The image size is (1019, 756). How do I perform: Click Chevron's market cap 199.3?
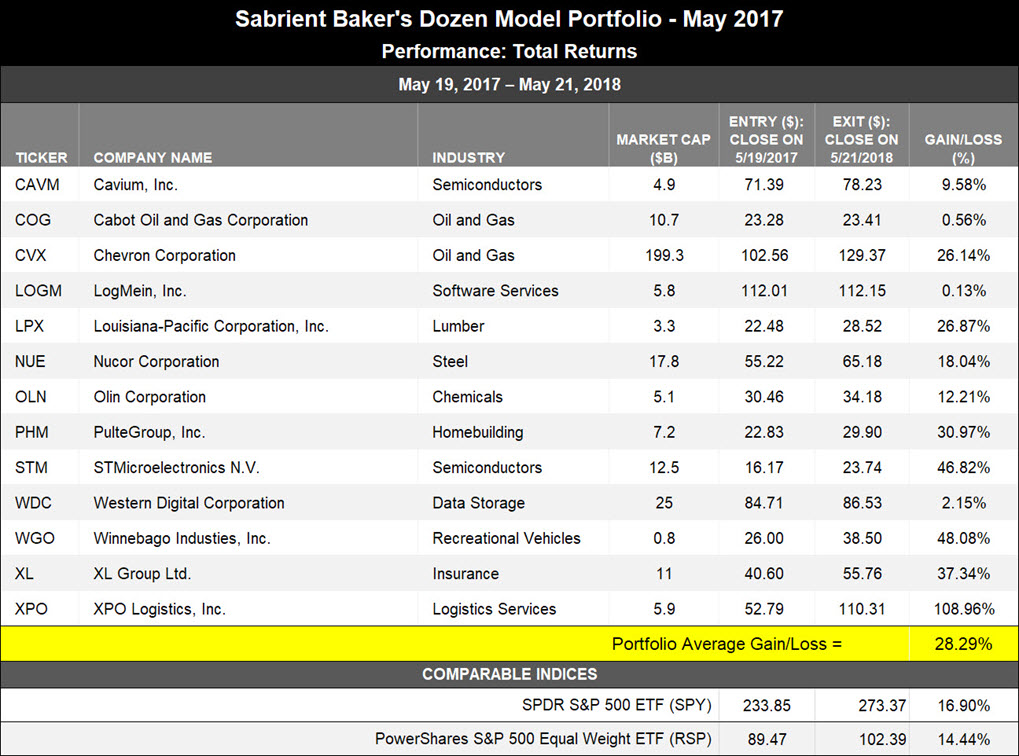point(664,255)
